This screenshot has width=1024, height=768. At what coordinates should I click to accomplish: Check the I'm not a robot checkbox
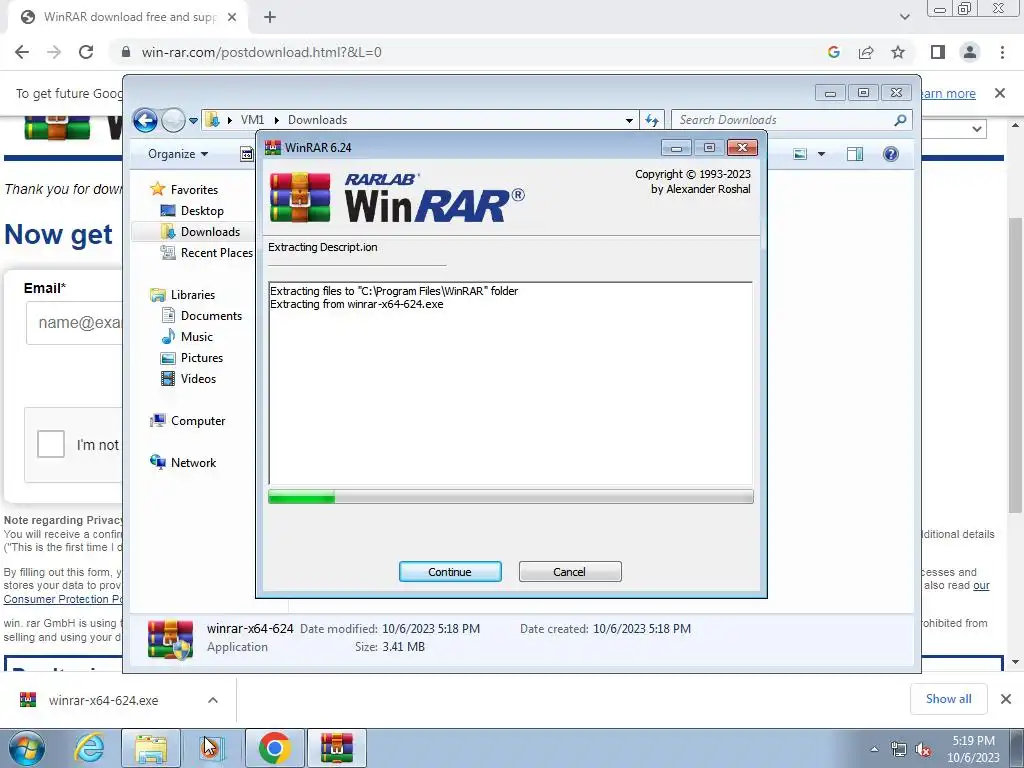click(x=51, y=444)
